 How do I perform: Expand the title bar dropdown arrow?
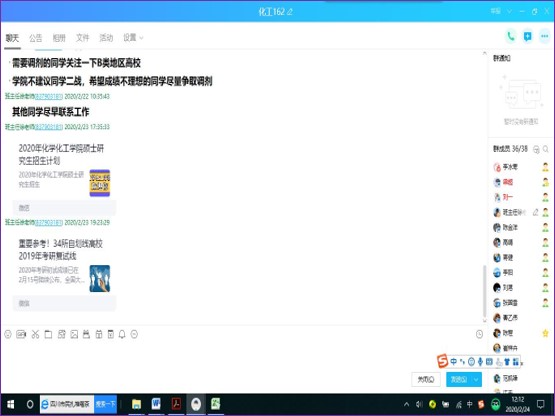pyautogui.click(x=510, y=12)
